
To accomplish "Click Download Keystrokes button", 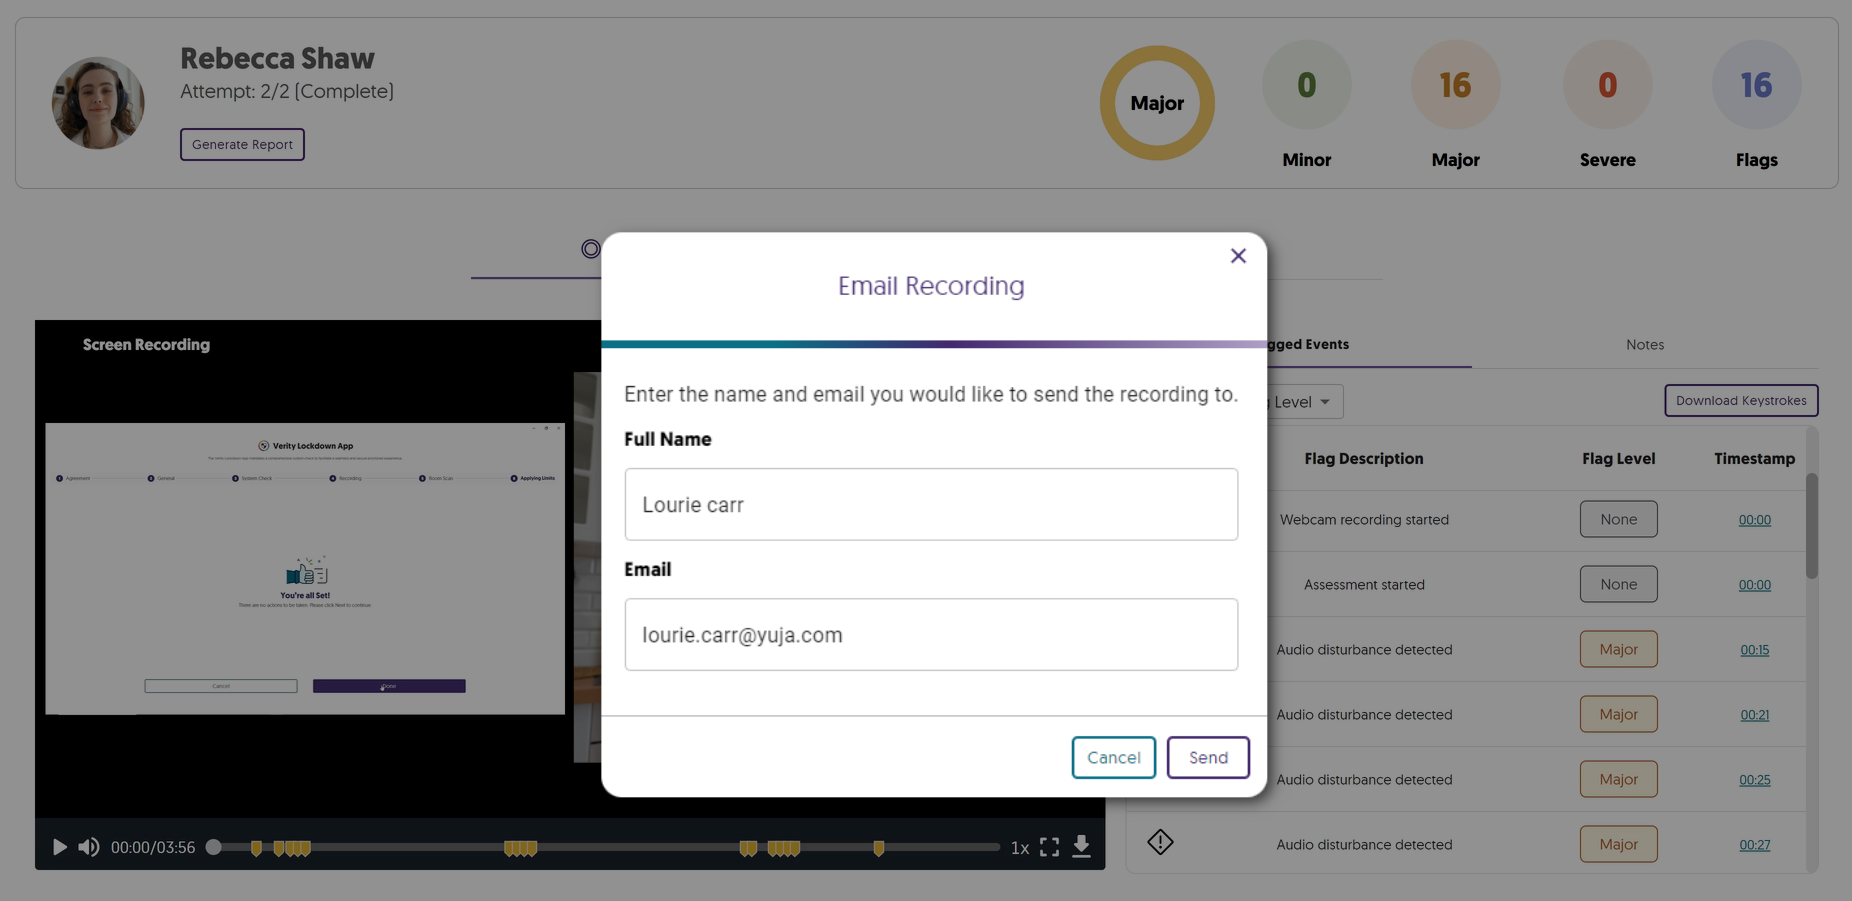I will [x=1740, y=400].
